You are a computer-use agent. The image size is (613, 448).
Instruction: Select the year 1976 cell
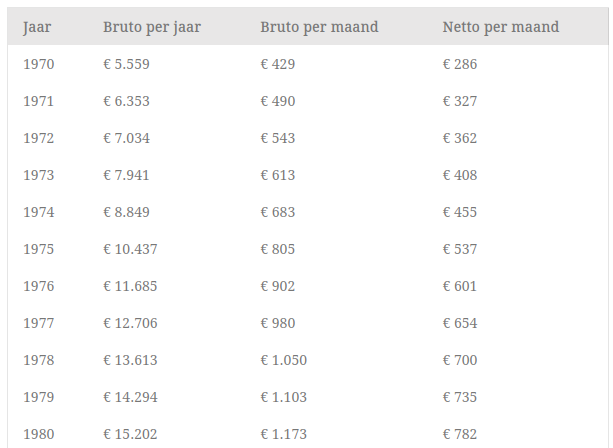[x=38, y=286]
